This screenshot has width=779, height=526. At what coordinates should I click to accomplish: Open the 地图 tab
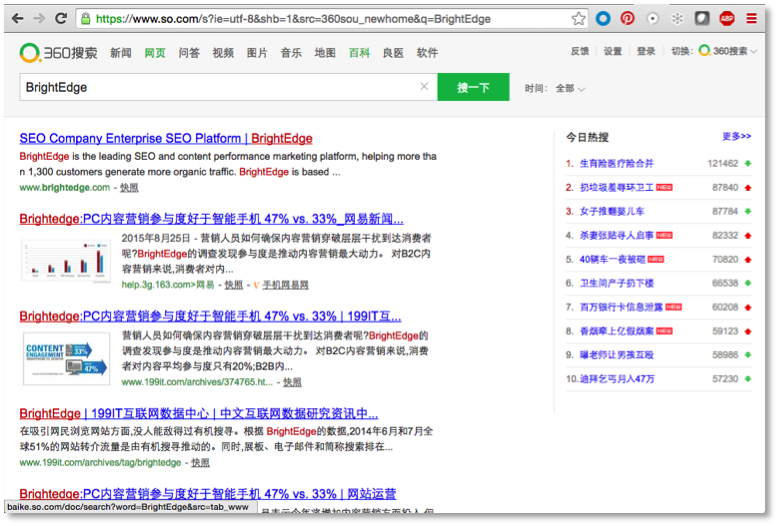(x=325, y=53)
